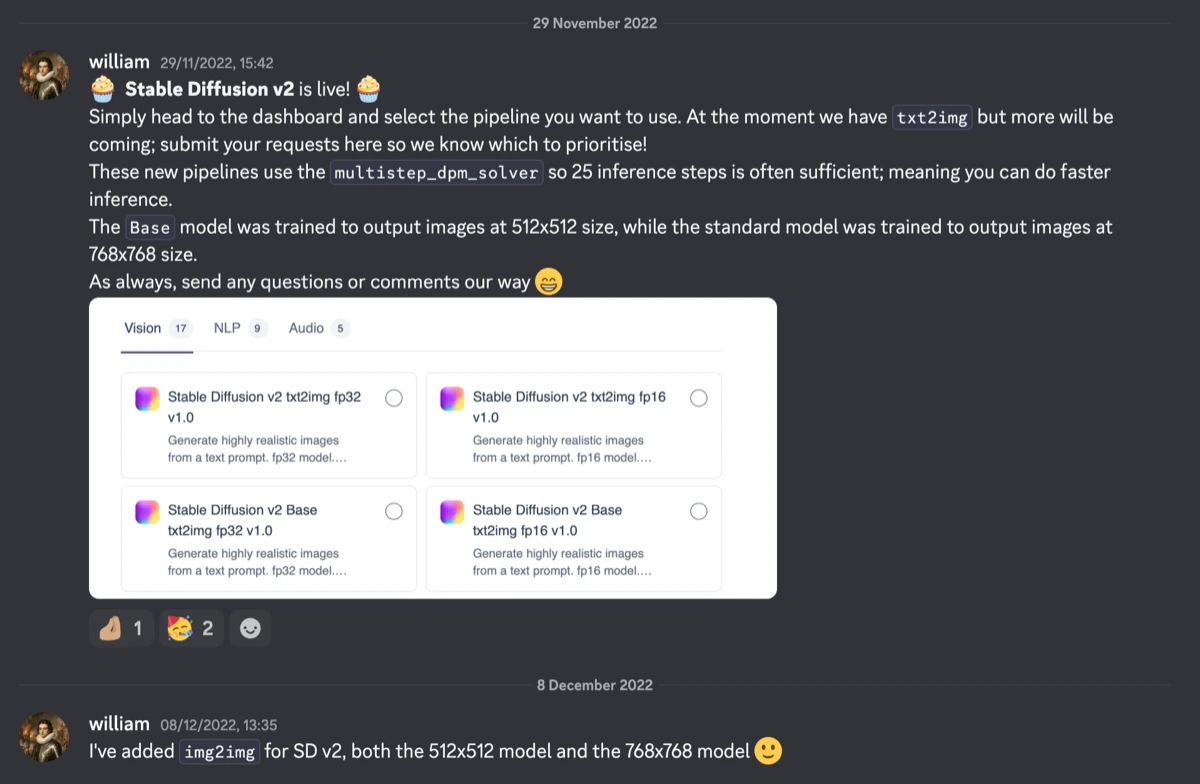Select the Stable Diffusion v2 txt2img fp16 radio button
Viewport: 1200px width, 784px height.
[699, 398]
